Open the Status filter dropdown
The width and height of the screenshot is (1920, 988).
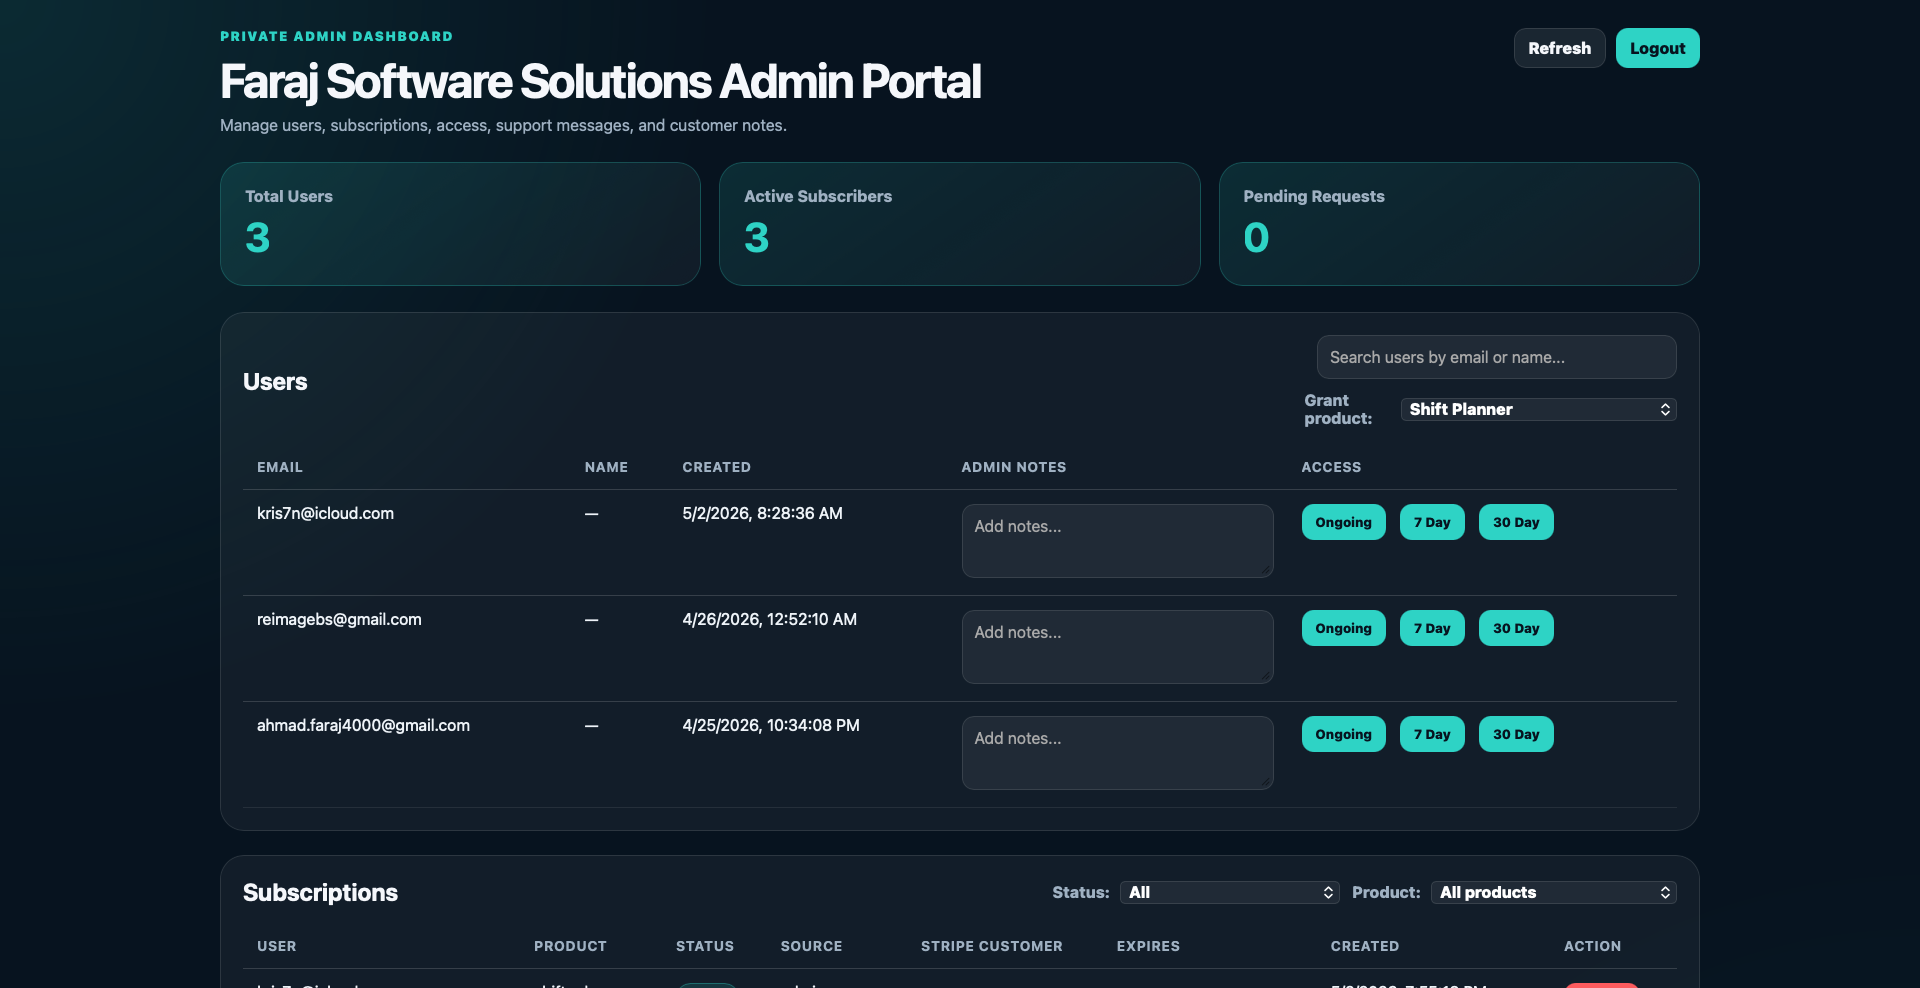click(x=1229, y=892)
